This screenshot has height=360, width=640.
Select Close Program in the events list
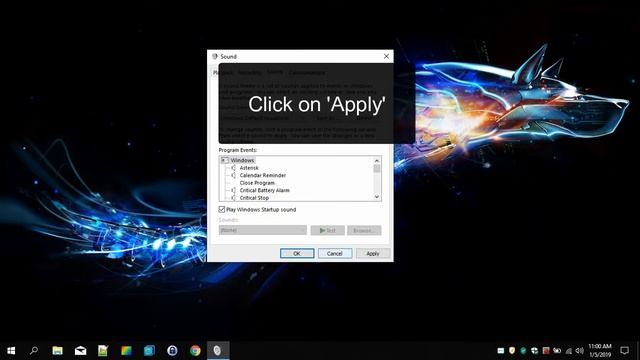point(257,183)
